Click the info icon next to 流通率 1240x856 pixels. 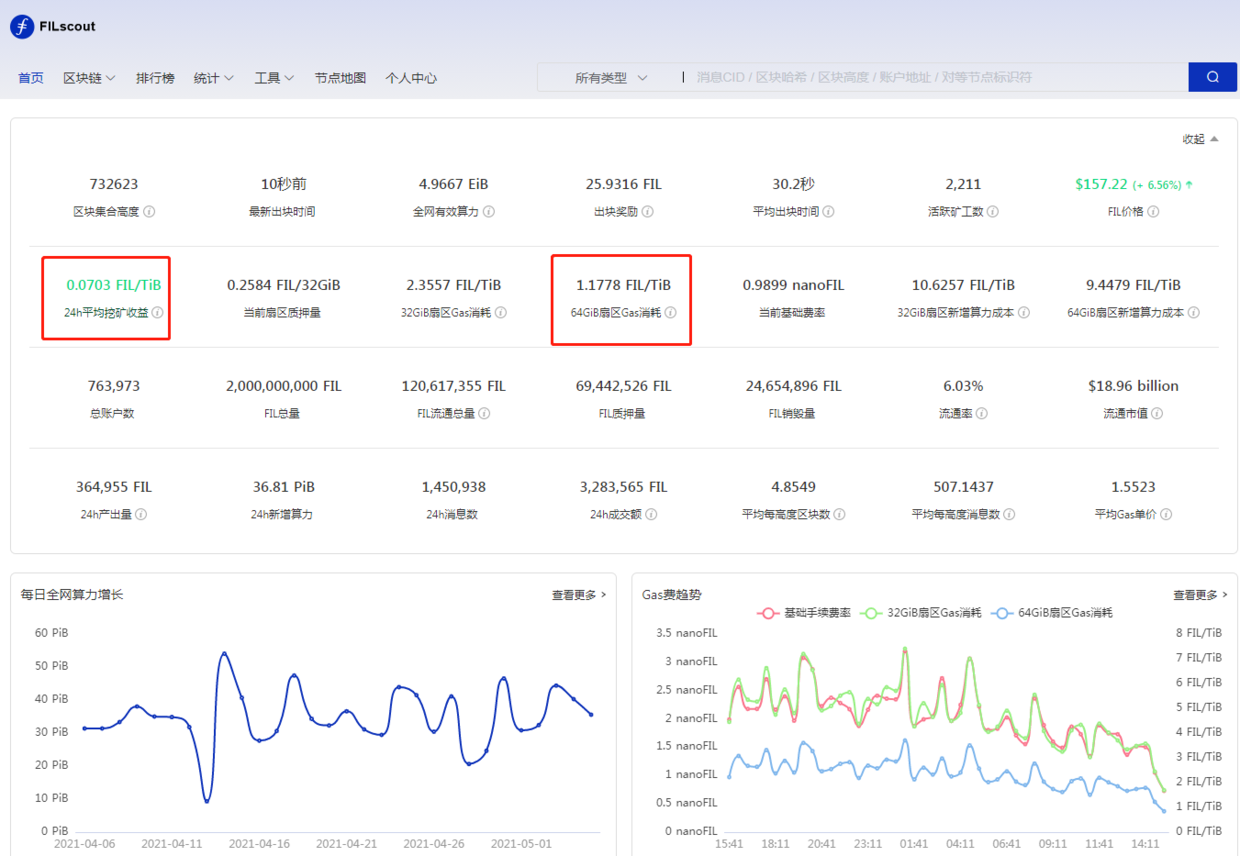coord(983,413)
